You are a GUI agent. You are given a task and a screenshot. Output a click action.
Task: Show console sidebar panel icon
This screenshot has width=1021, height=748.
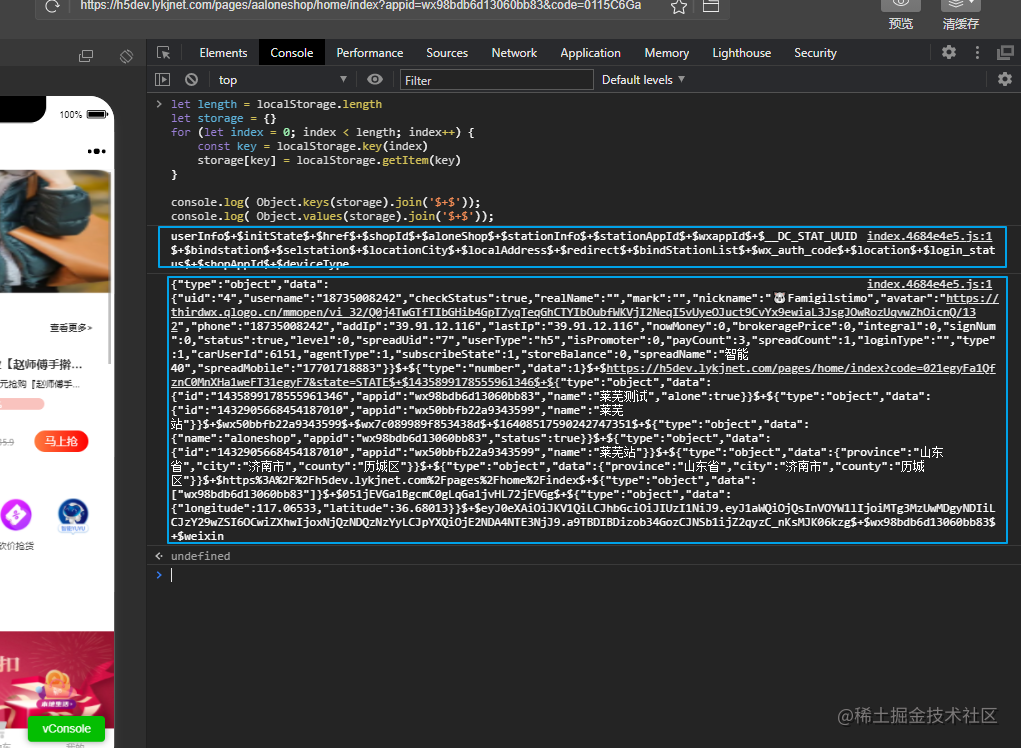(162, 79)
